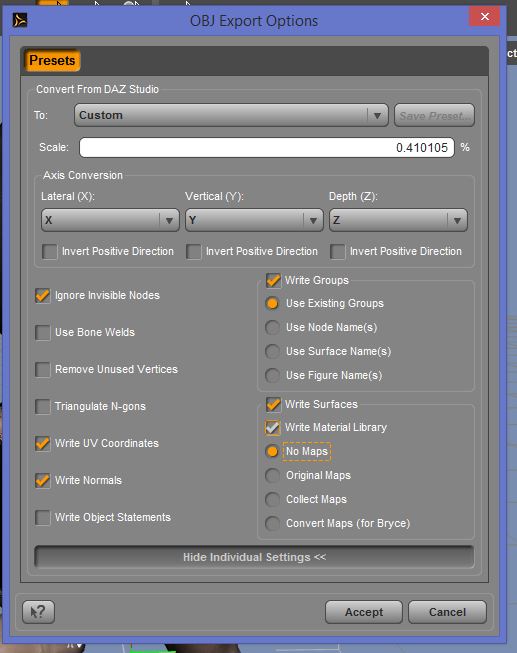Click the Accept button

(x=364, y=612)
